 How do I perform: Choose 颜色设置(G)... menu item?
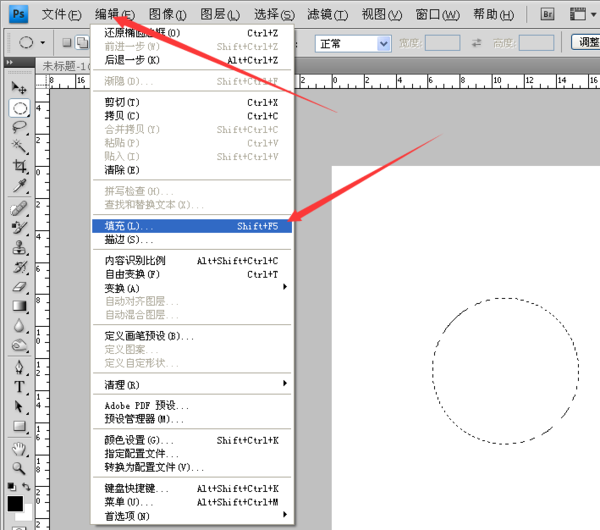coord(192,440)
